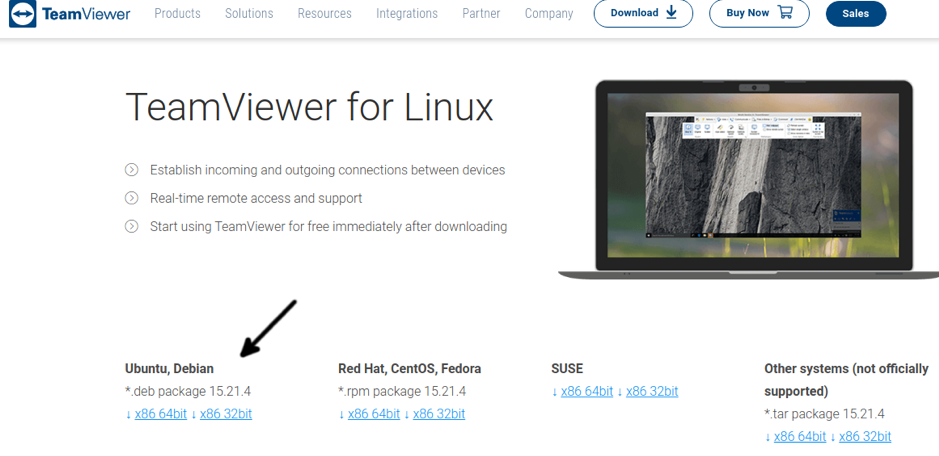Click the Download button
Screen dimensions: 939x456
click(643, 13)
